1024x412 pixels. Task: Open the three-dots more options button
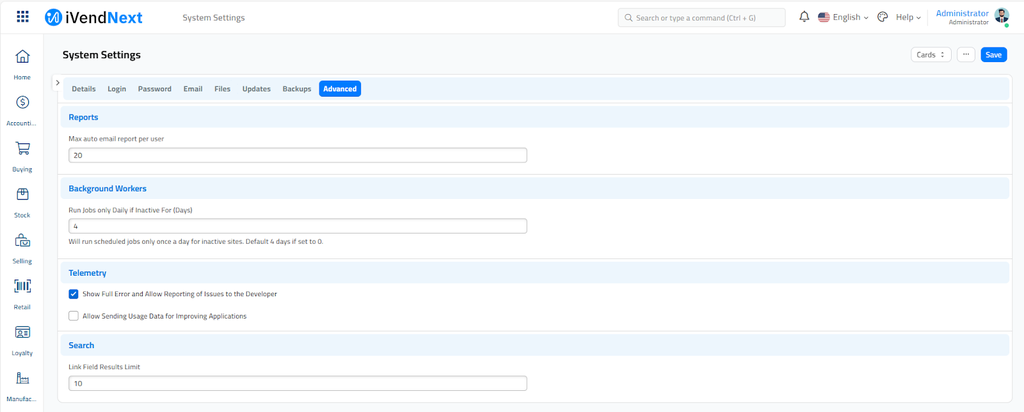click(x=966, y=55)
